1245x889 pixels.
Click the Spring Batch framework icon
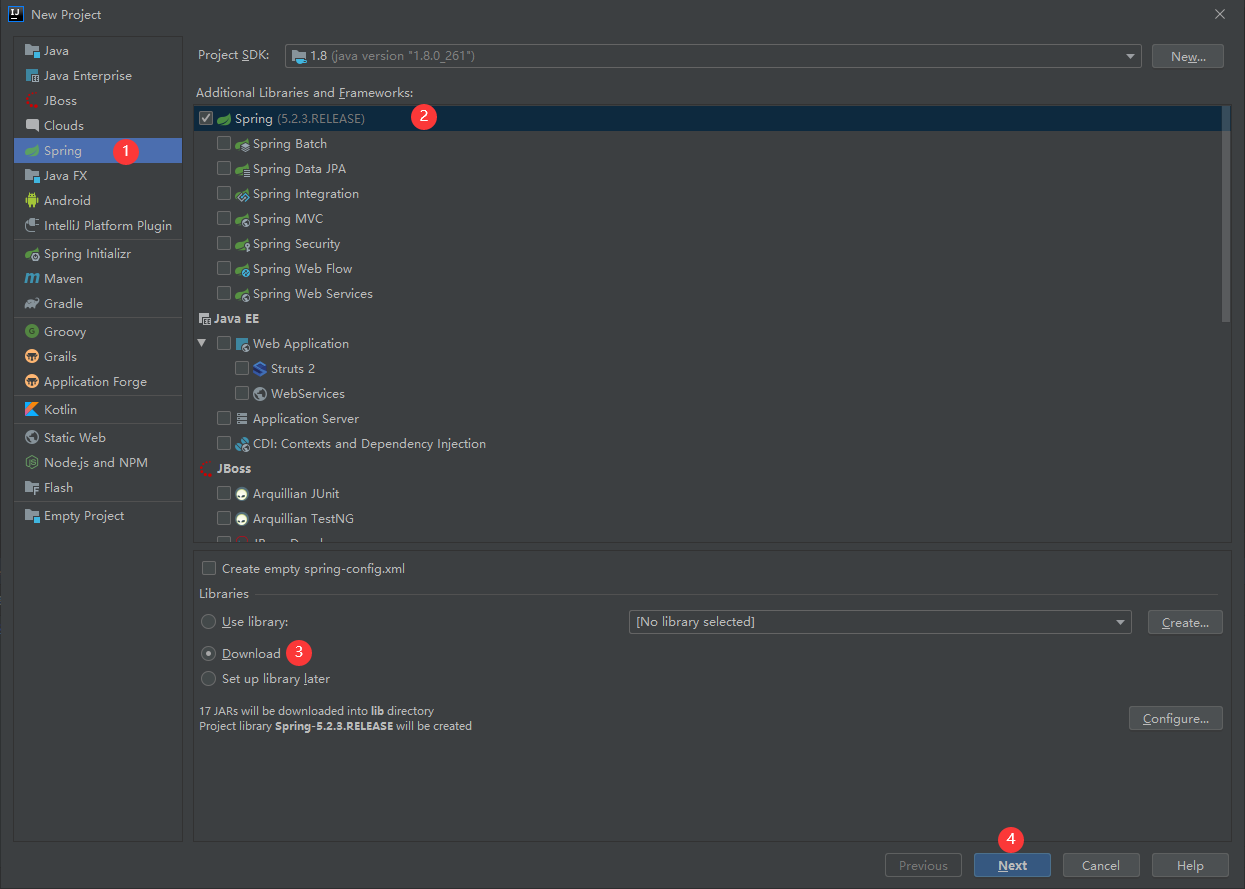point(242,144)
